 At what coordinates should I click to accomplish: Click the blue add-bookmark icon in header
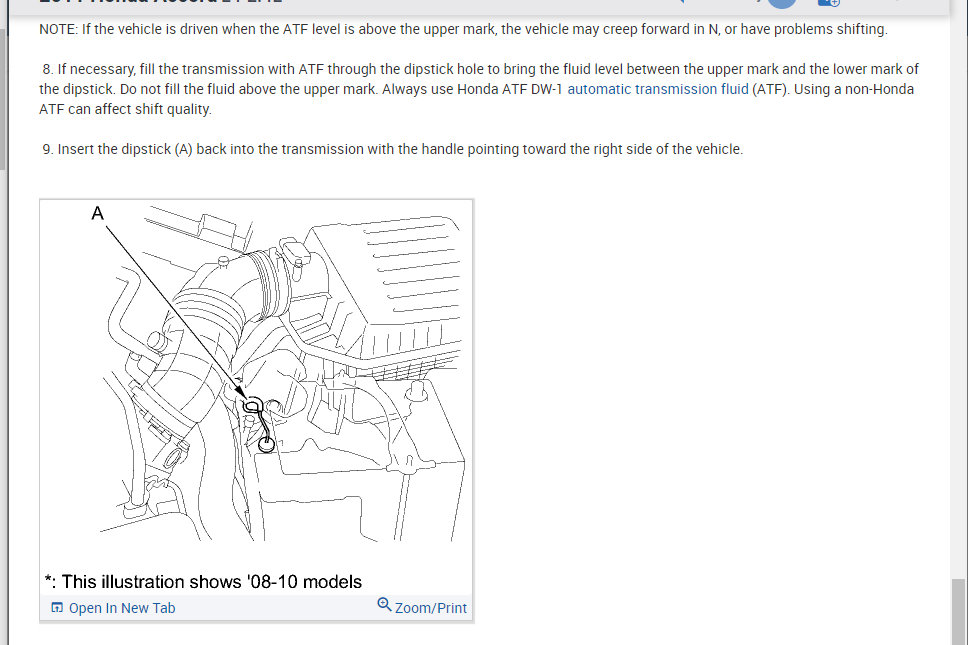click(x=828, y=2)
